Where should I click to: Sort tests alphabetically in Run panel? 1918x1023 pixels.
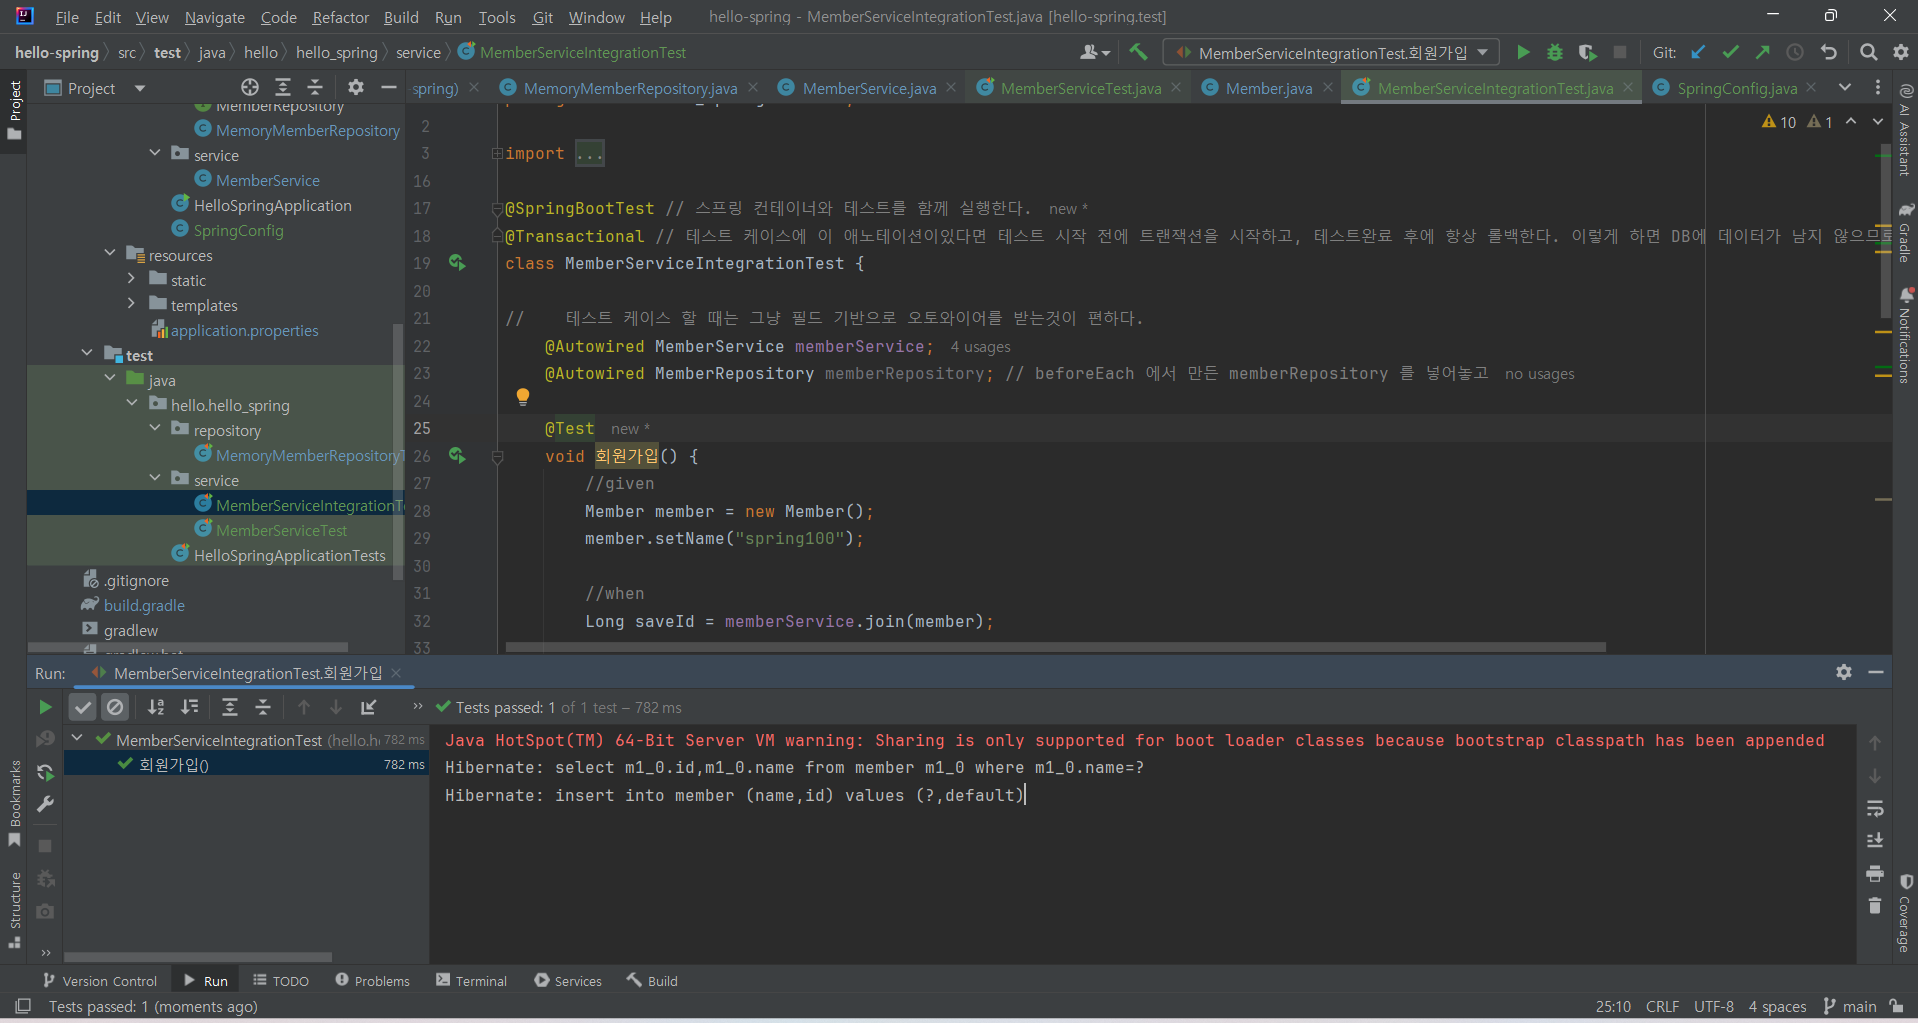(x=156, y=707)
